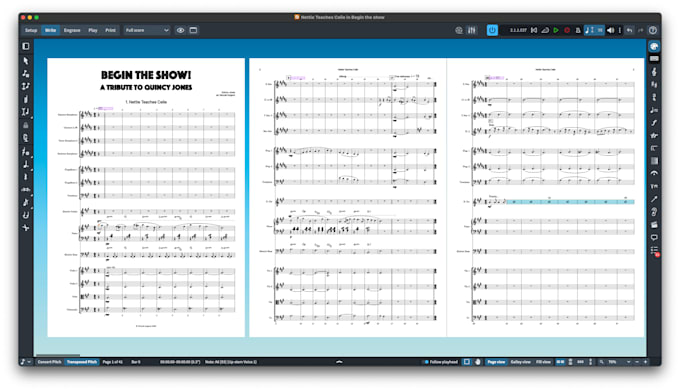Screen dimensions: 680x391
Task: Open the bottom list icon with red badge
Action: tap(655, 251)
